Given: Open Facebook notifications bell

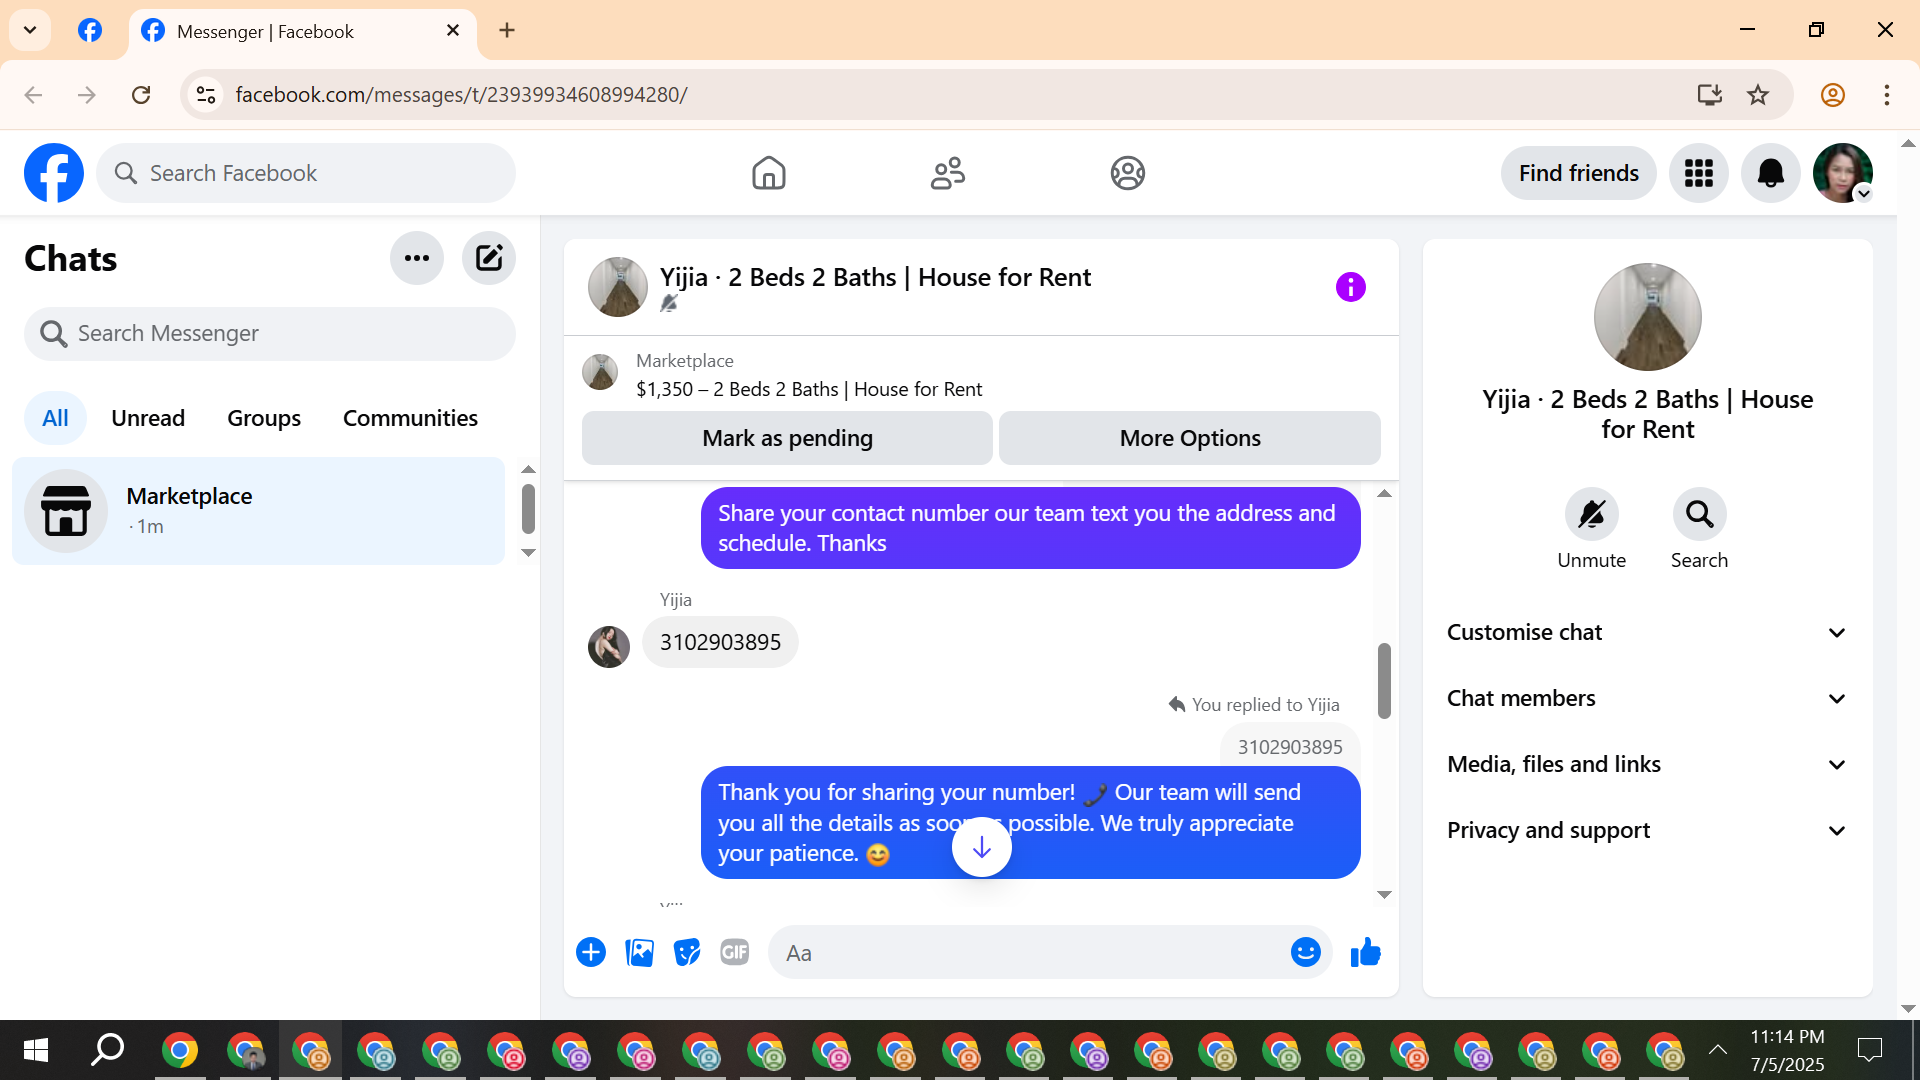Looking at the screenshot, I should click(1770, 173).
